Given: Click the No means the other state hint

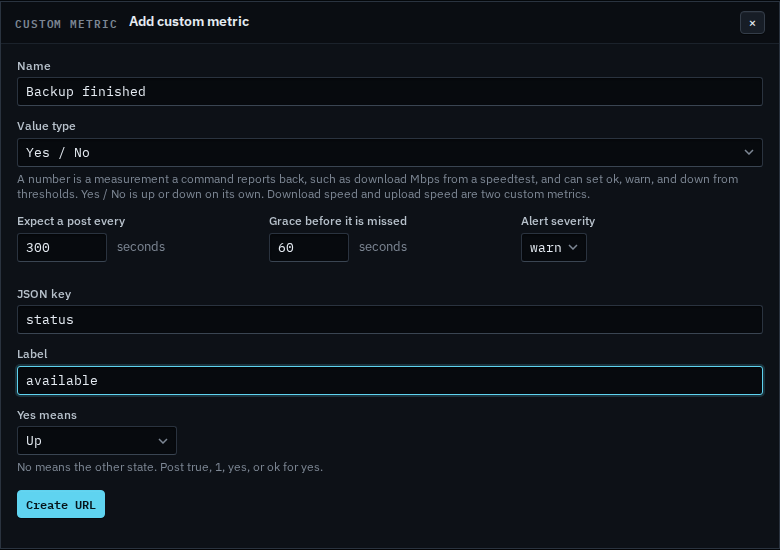Looking at the screenshot, I should tap(170, 467).
